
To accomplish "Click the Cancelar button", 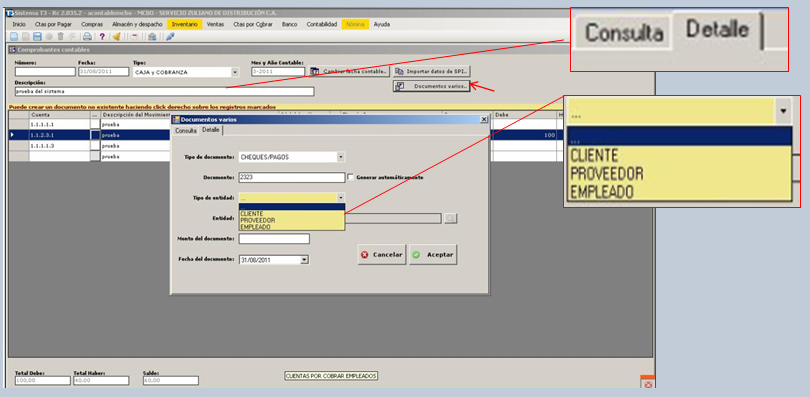I will point(382,255).
